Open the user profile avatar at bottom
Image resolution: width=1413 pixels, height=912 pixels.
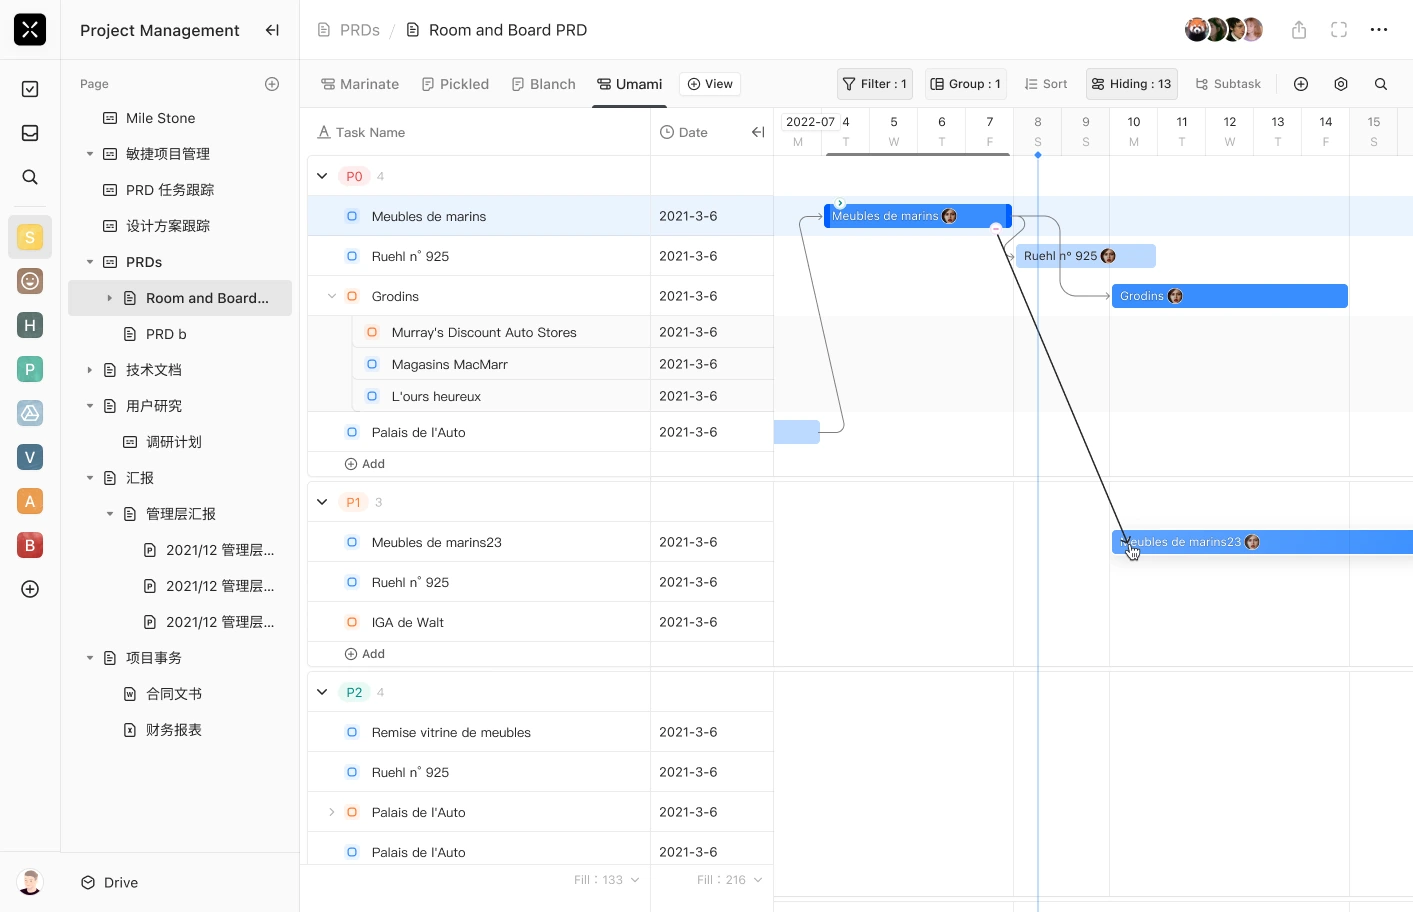click(30, 882)
